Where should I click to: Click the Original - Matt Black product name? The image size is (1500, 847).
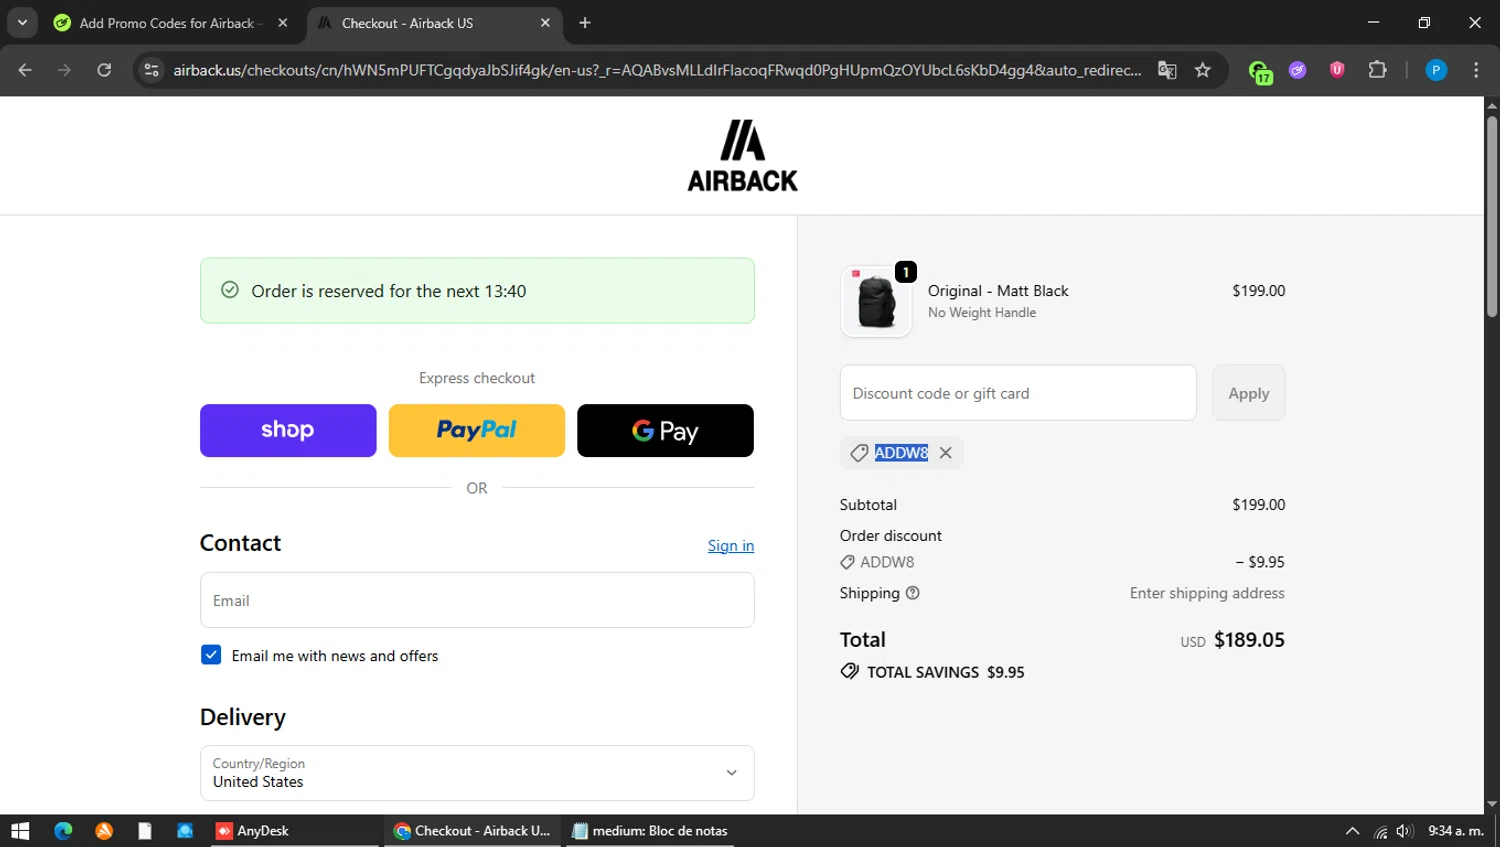pyautogui.click(x=998, y=291)
